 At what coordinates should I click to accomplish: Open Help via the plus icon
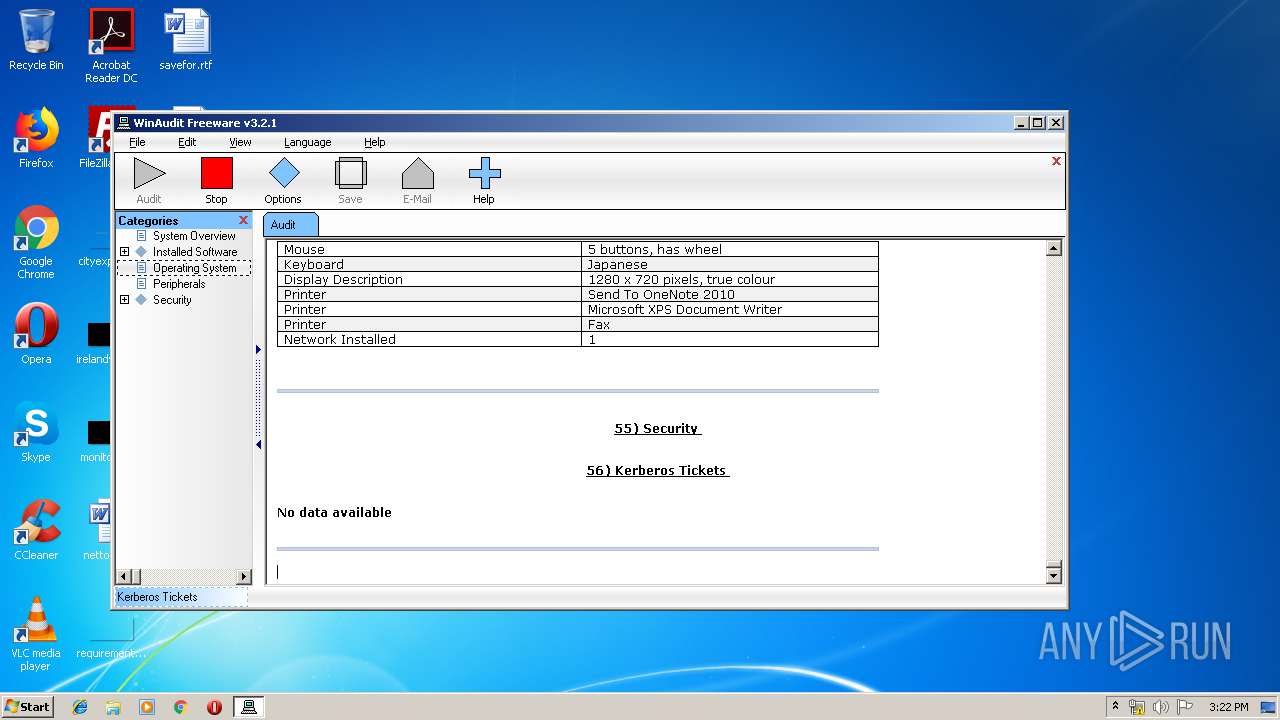coord(484,180)
